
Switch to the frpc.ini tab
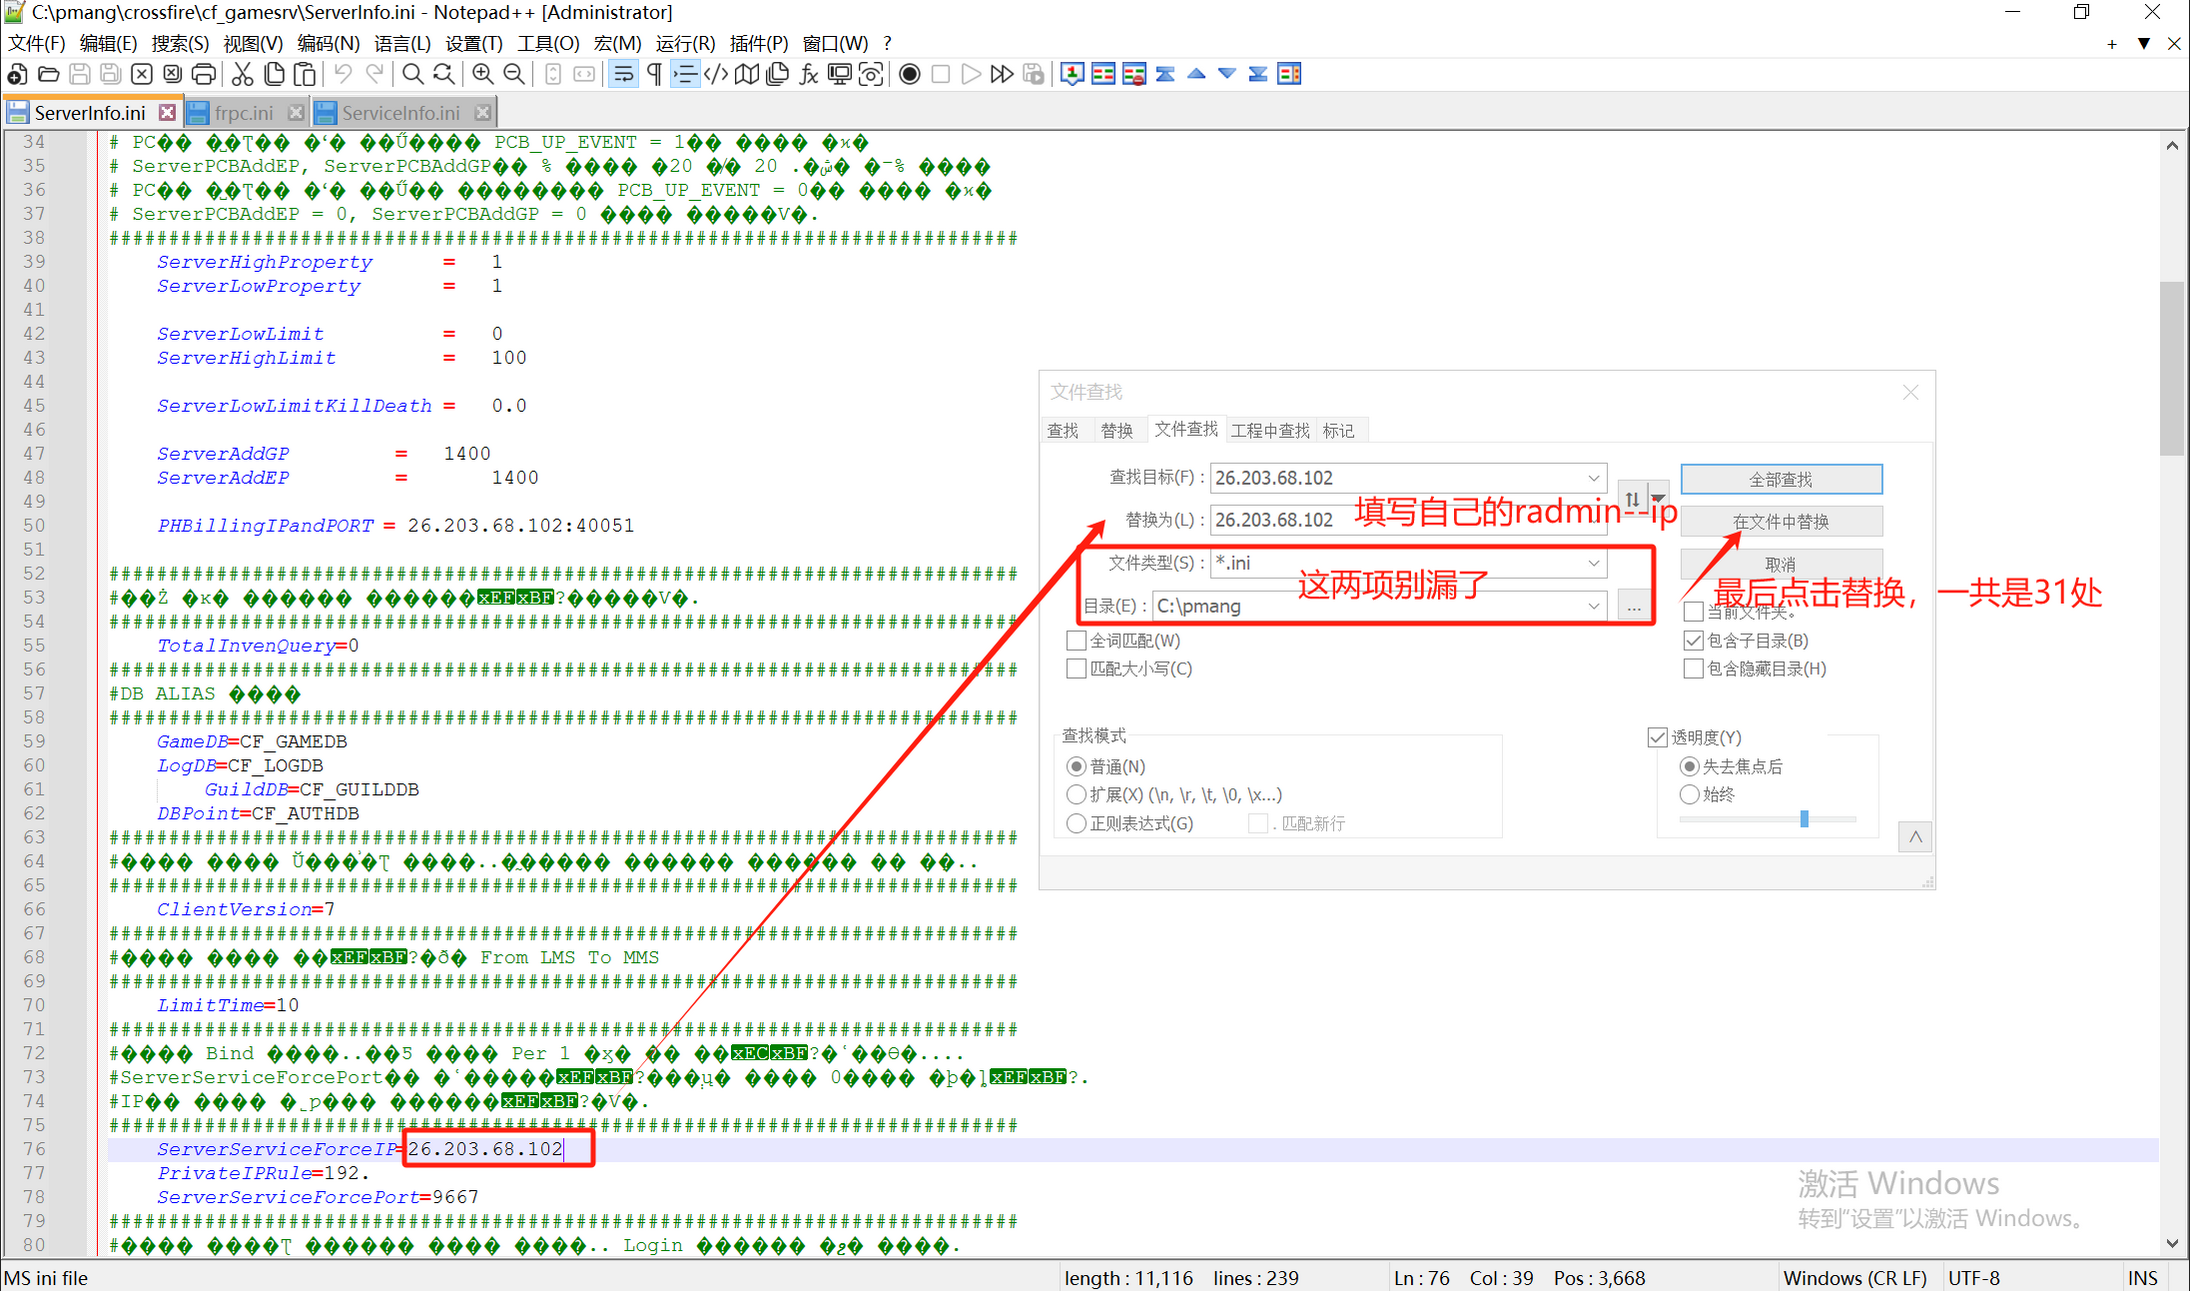pyautogui.click(x=243, y=113)
